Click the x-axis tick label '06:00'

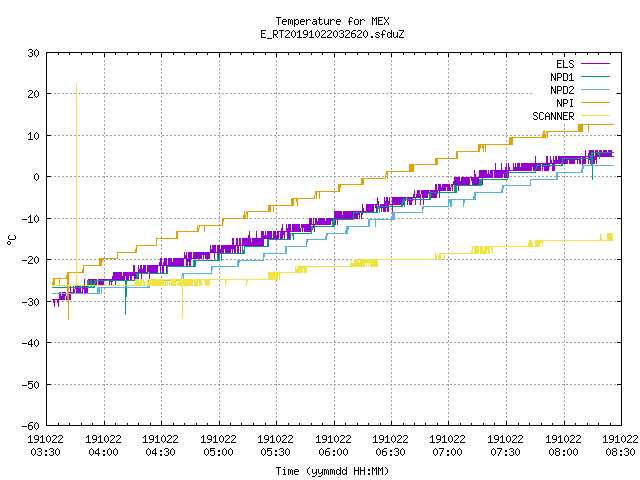[333, 452]
